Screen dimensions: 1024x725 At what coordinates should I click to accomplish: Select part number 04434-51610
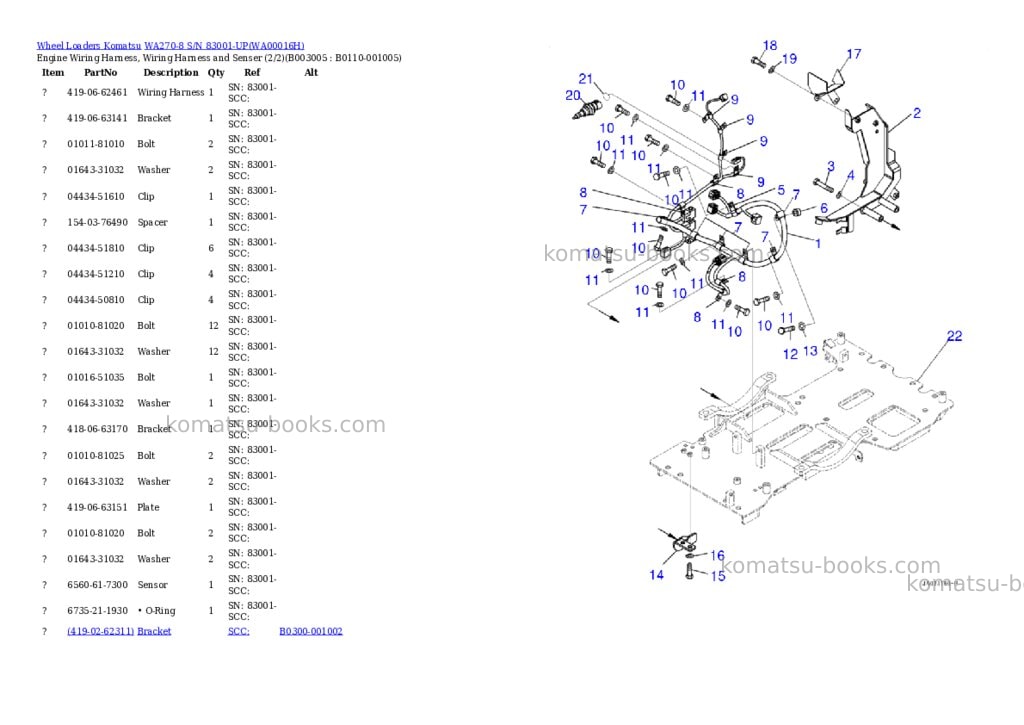pos(95,196)
